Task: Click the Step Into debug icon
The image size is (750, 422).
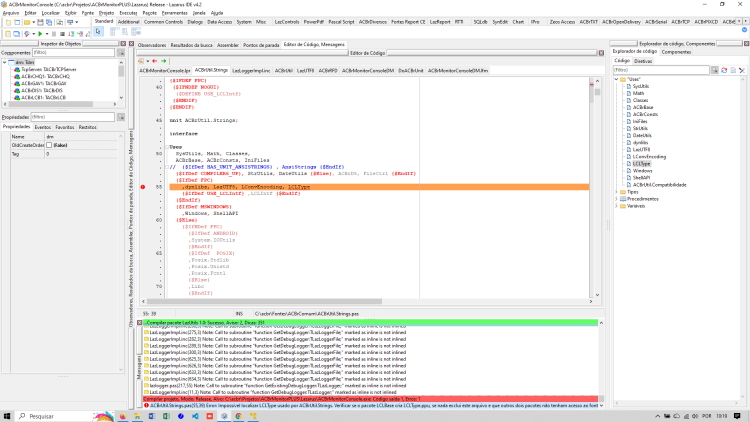Action: pos(71,34)
